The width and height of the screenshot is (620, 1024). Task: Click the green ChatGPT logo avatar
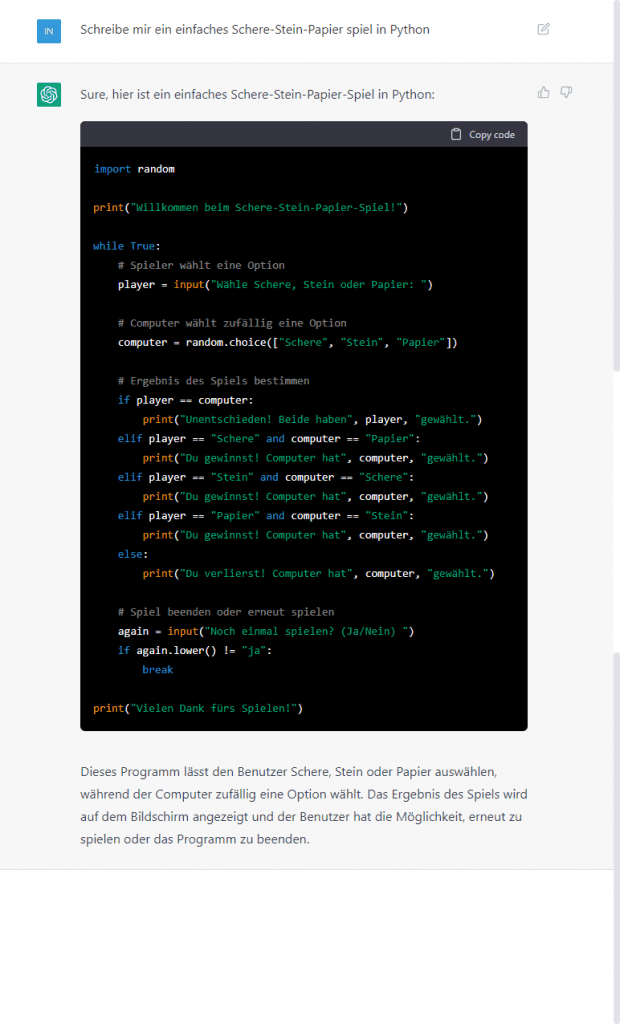click(x=49, y=95)
